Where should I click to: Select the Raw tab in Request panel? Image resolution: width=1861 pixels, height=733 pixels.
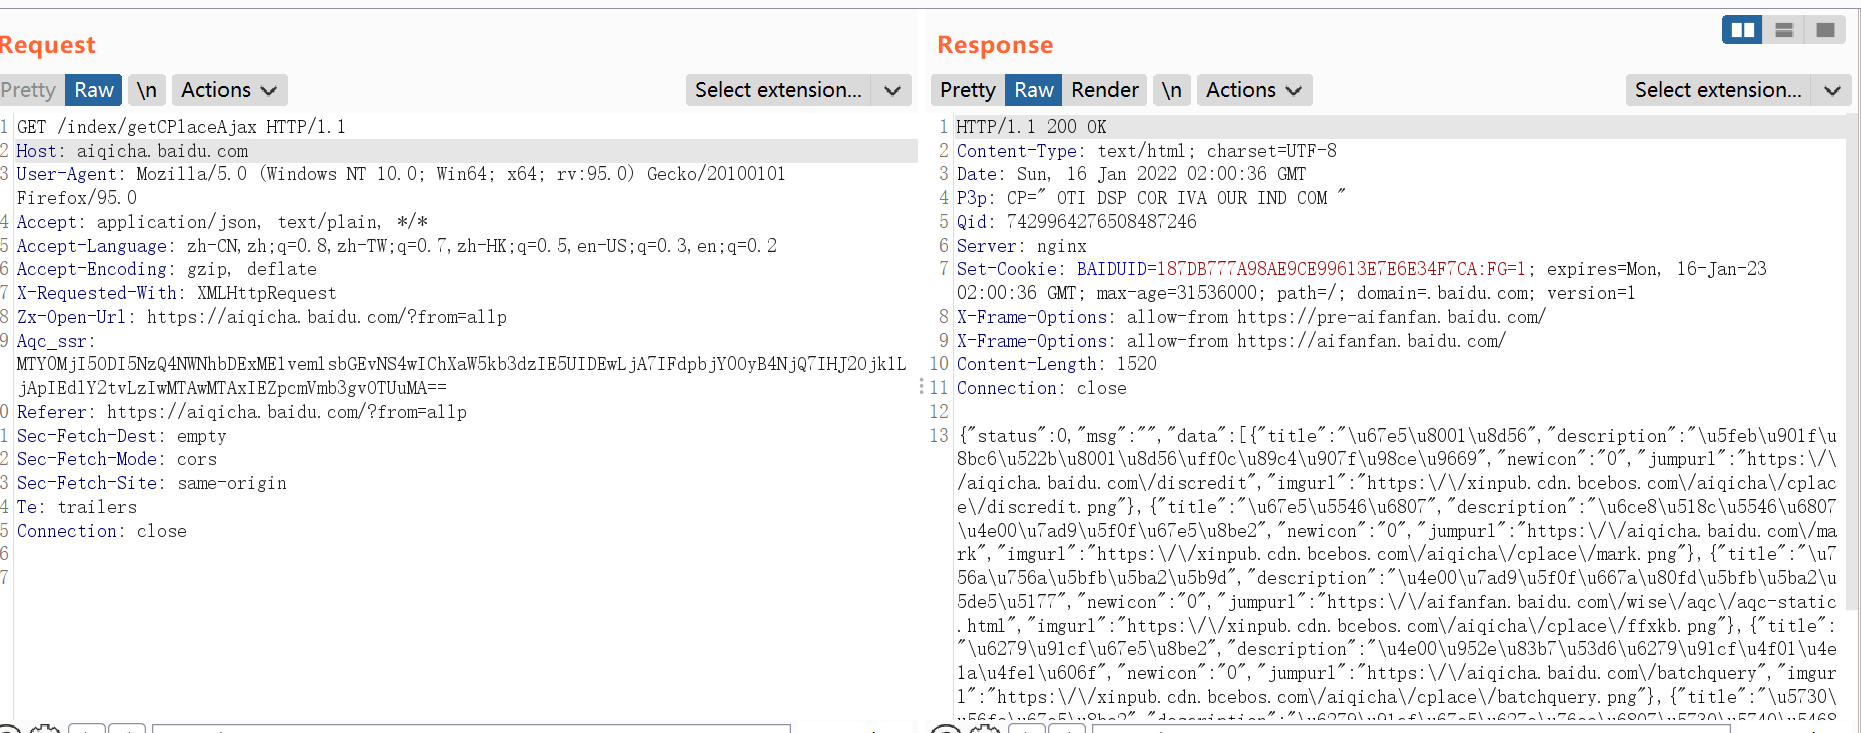(94, 90)
